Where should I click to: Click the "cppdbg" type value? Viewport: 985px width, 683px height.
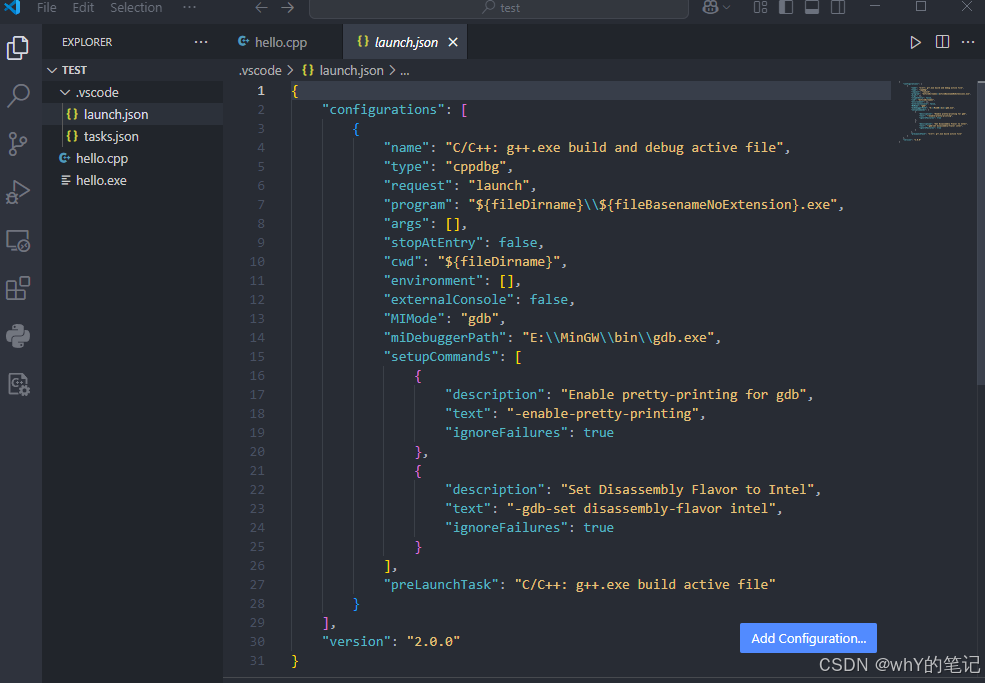(476, 167)
